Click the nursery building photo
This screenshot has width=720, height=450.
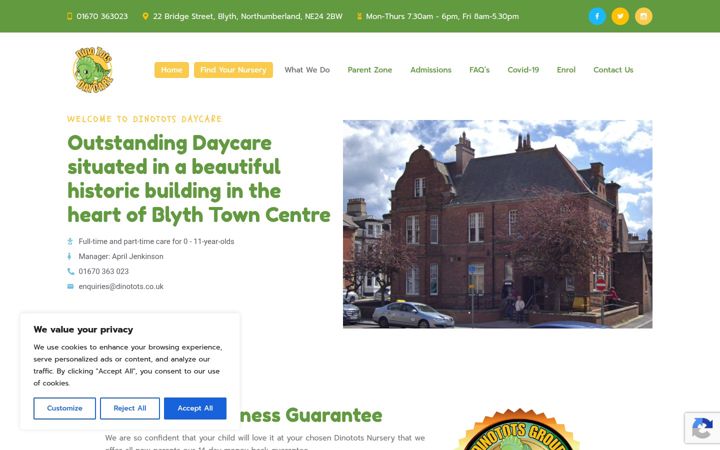click(x=497, y=224)
